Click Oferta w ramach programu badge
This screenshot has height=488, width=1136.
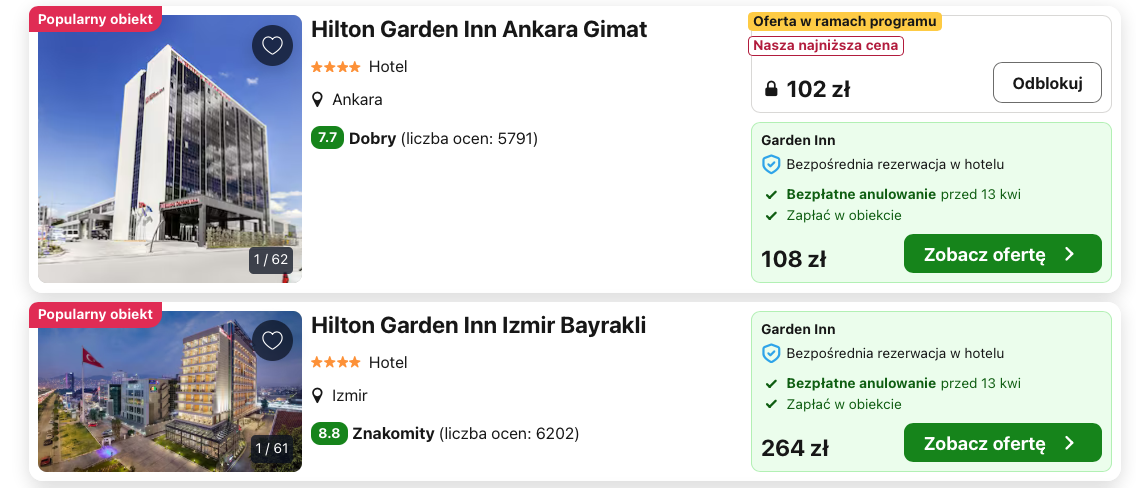tap(845, 21)
